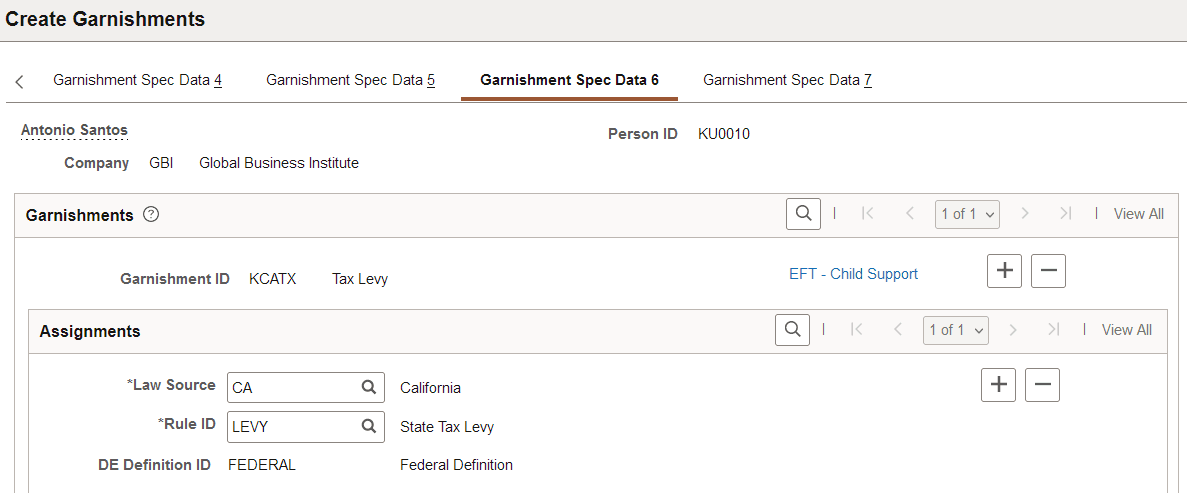The image size is (1187, 493).
Task: Click the Garnishments help question mark icon
Action: 151,214
